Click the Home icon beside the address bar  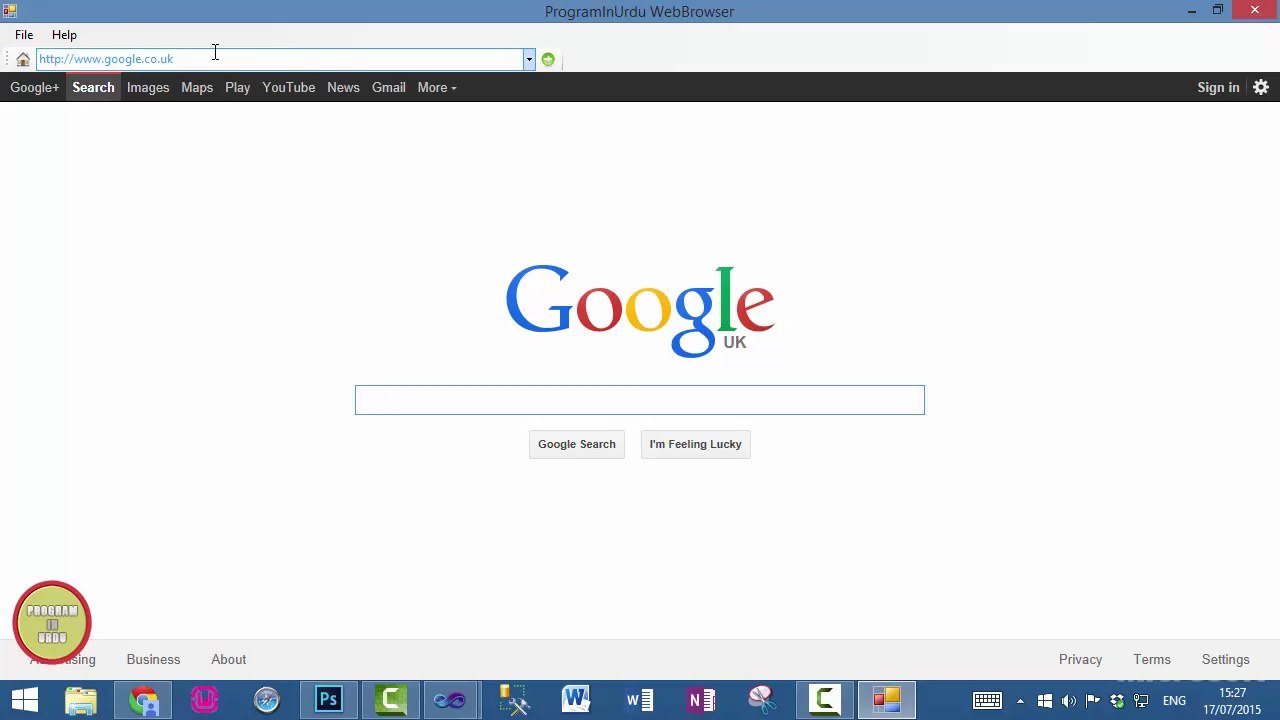click(x=23, y=59)
